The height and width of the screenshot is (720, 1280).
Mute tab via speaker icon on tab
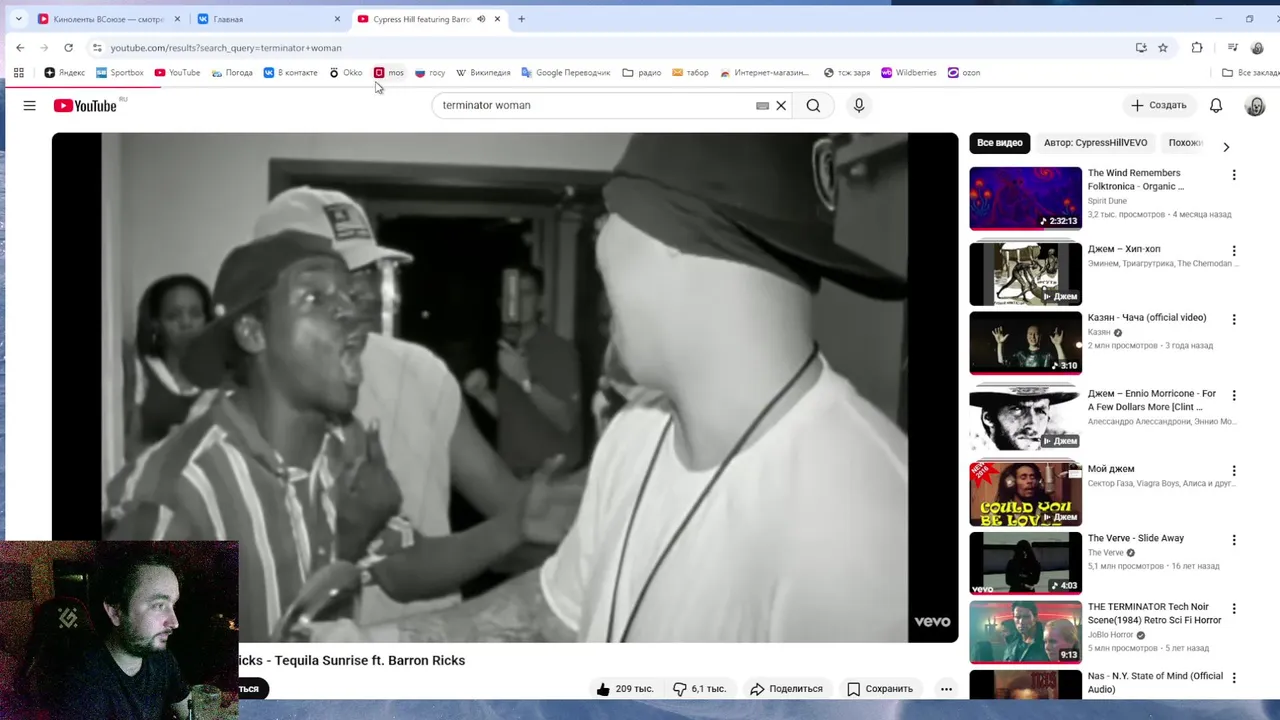[481, 19]
